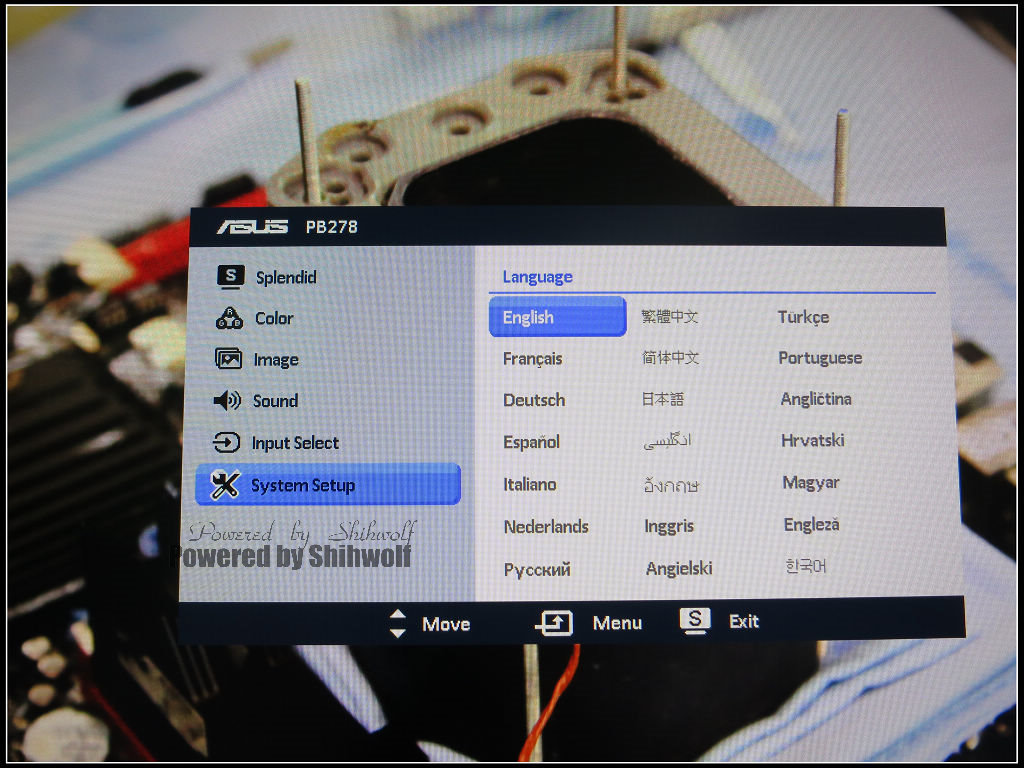1024x768 pixels.
Task: Select Nederlands language
Action: pyautogui.click(x=546, y=526)
